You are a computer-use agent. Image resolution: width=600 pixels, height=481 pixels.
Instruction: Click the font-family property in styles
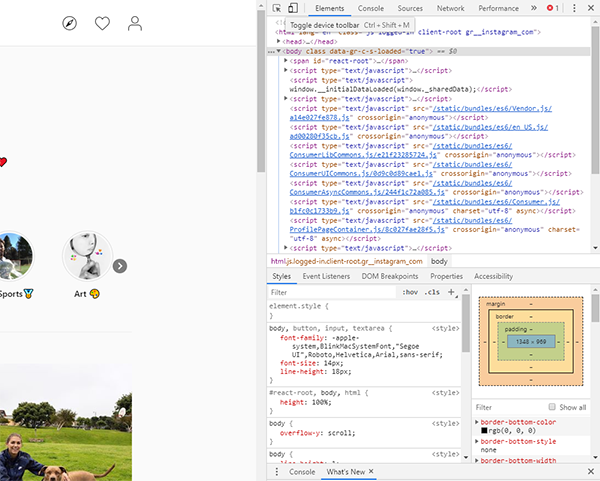[x=302, y=338]
